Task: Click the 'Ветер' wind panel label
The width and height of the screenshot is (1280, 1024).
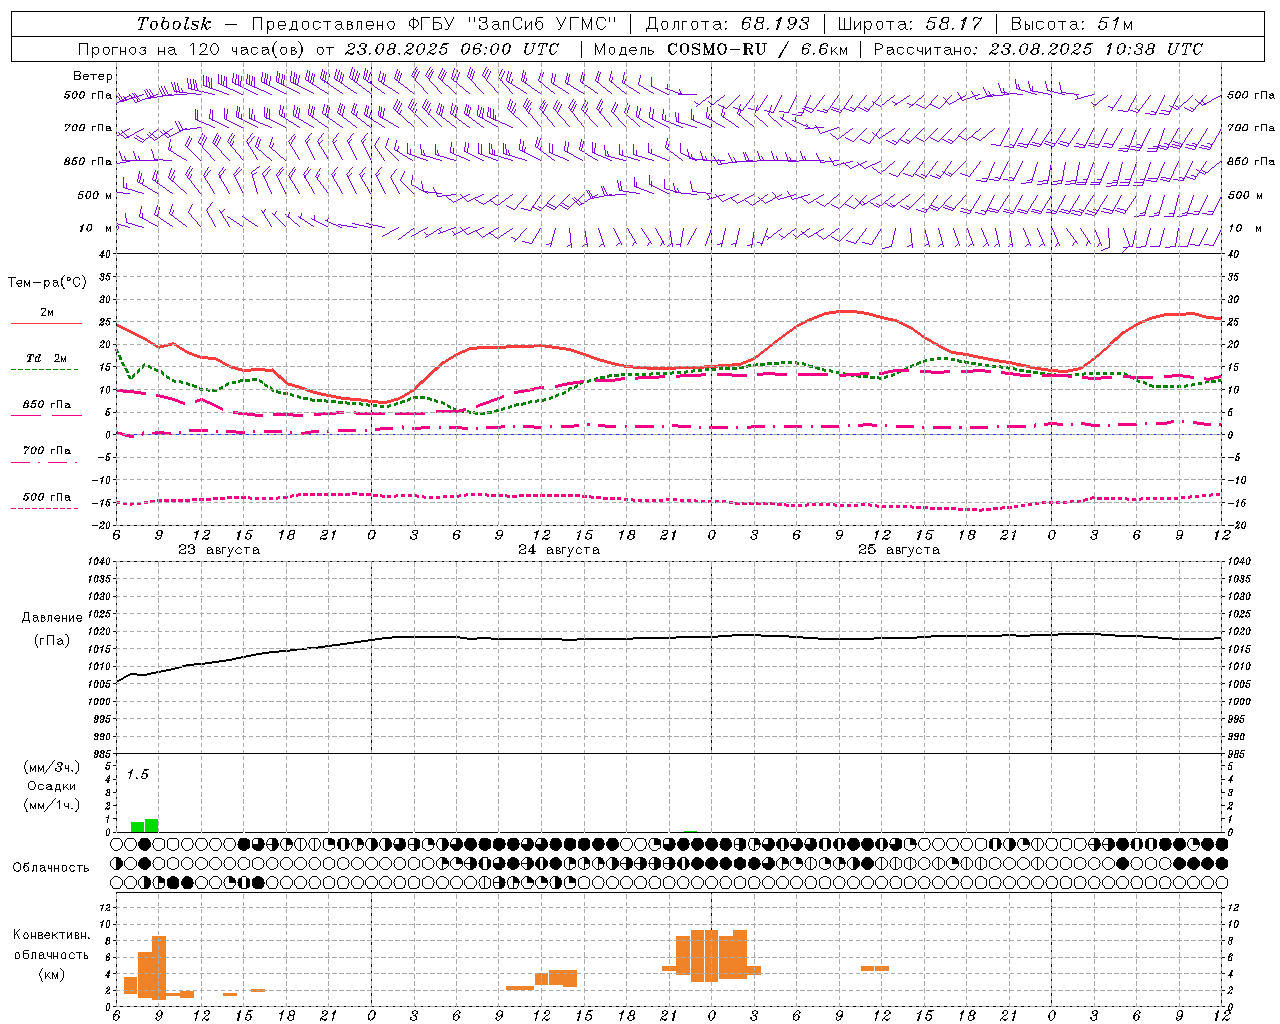Action: (x=92, y=76)
